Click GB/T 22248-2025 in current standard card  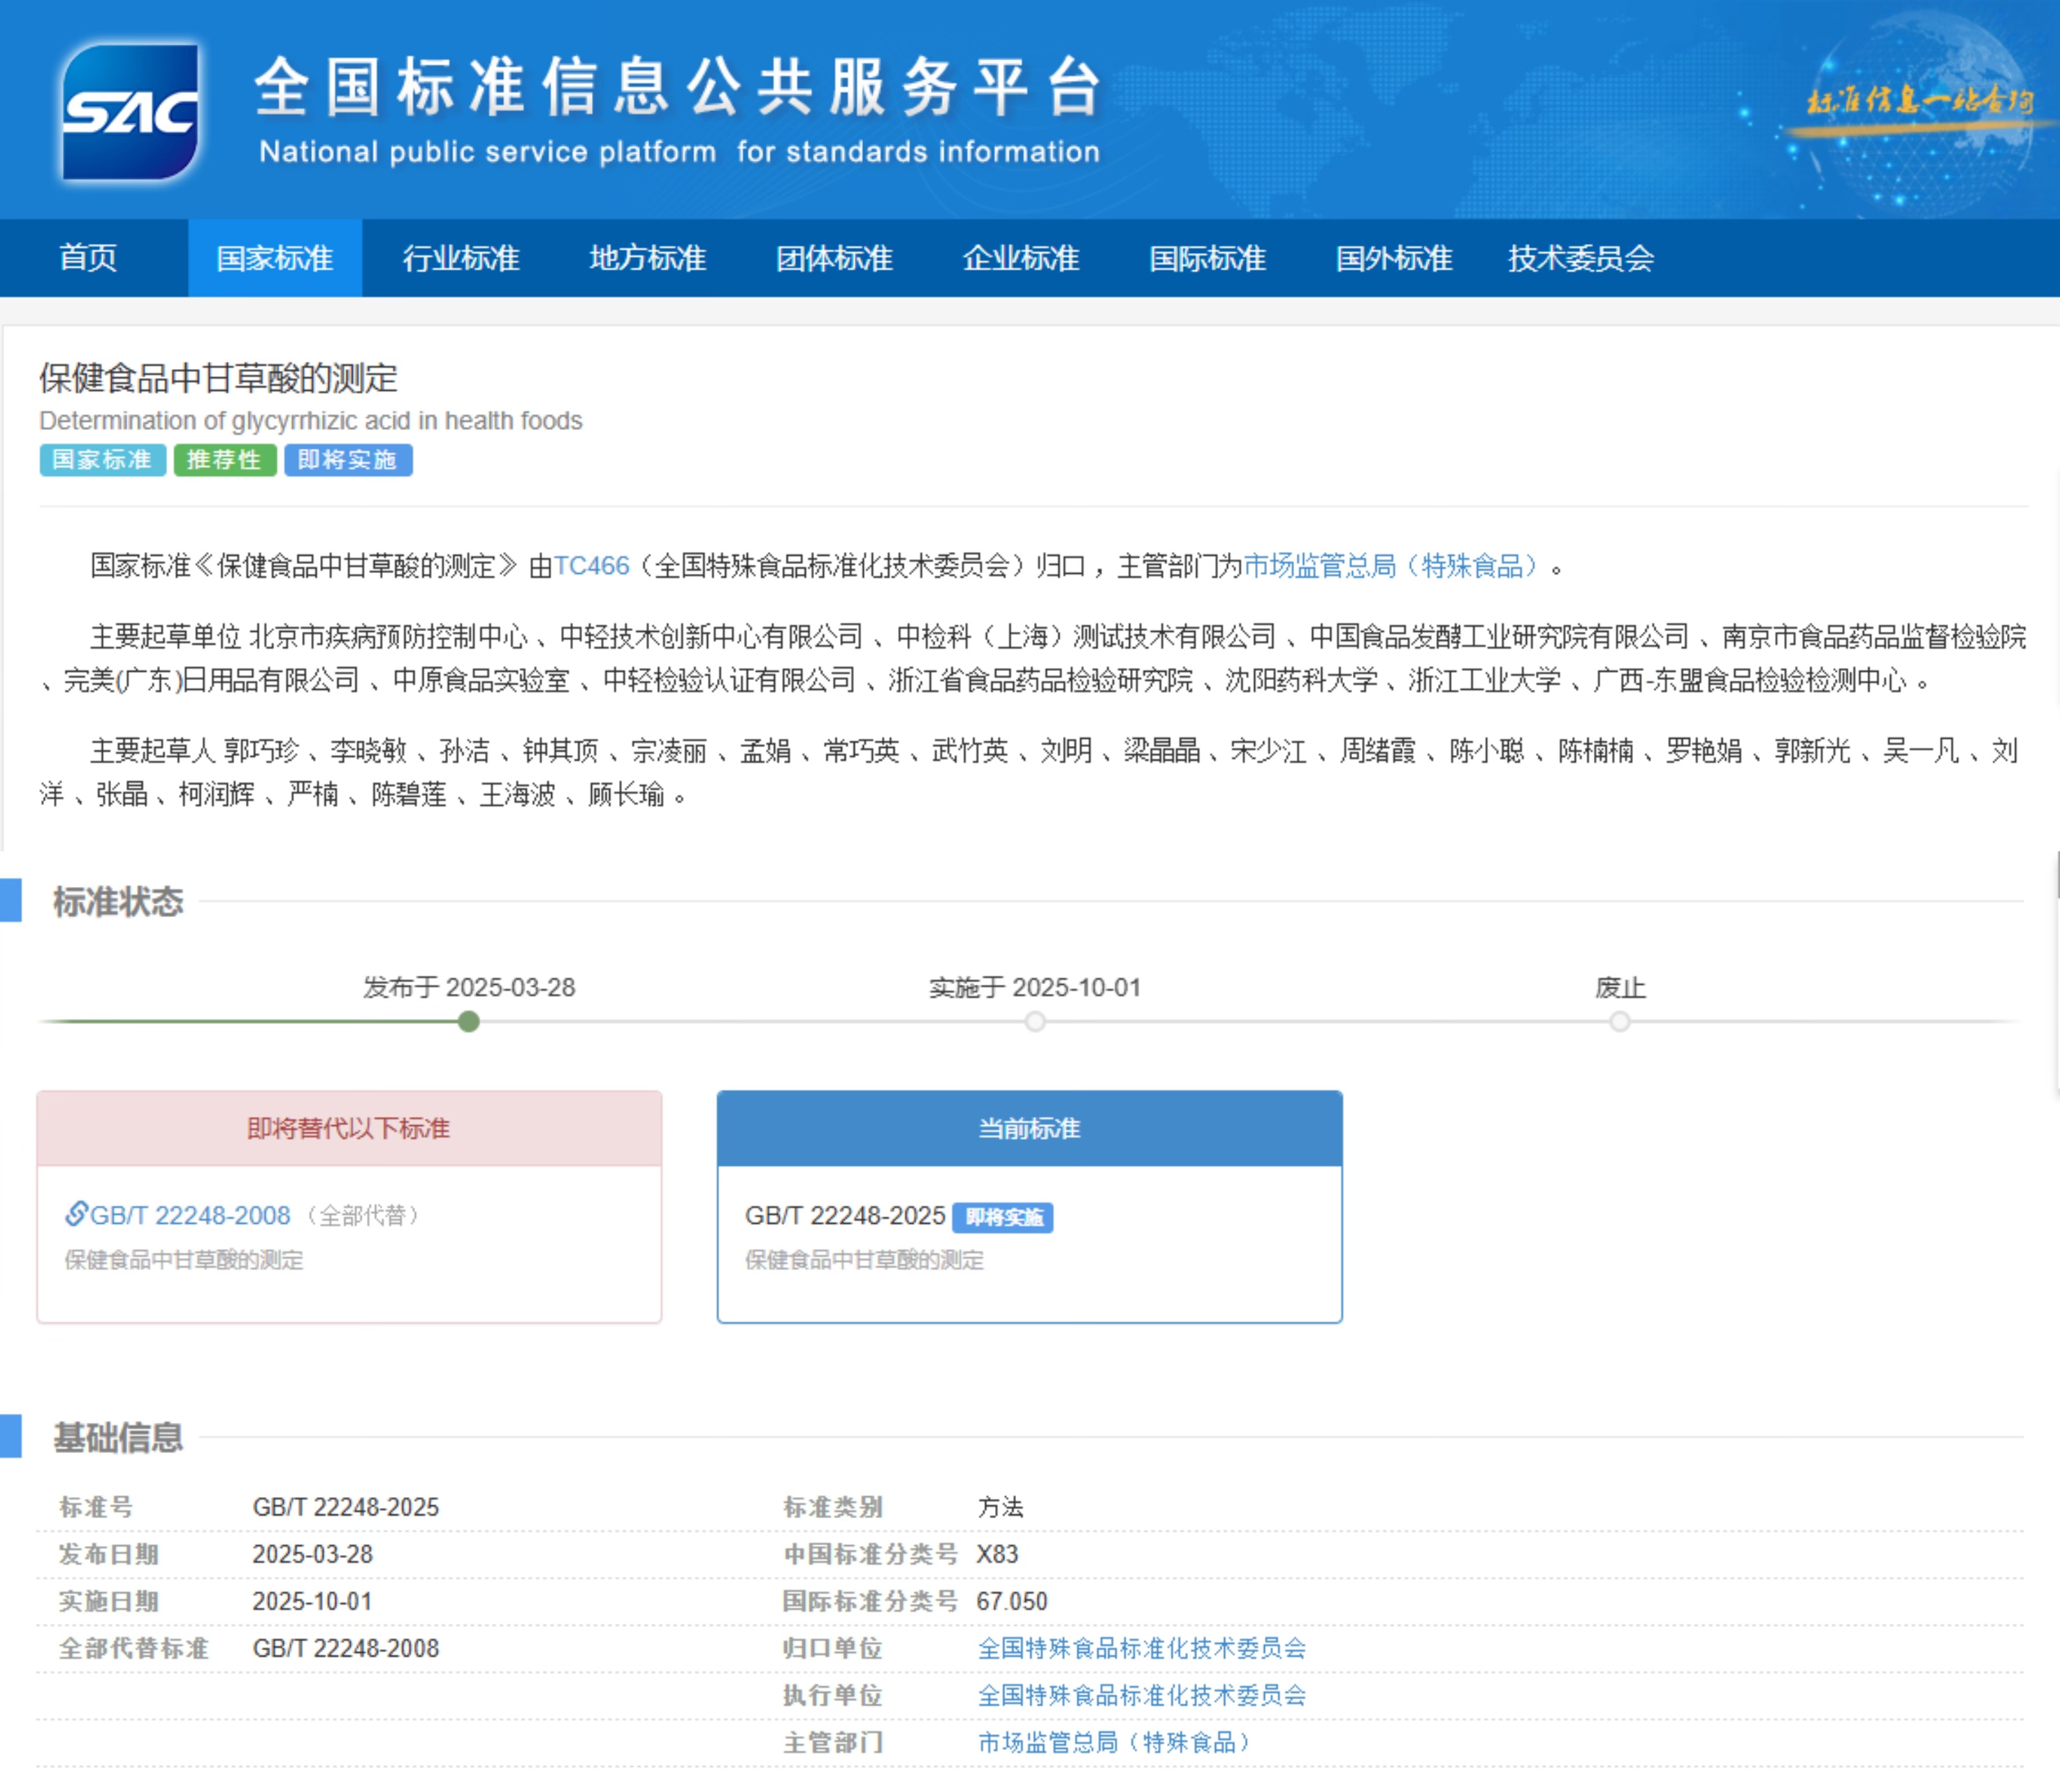(845, 1215)
